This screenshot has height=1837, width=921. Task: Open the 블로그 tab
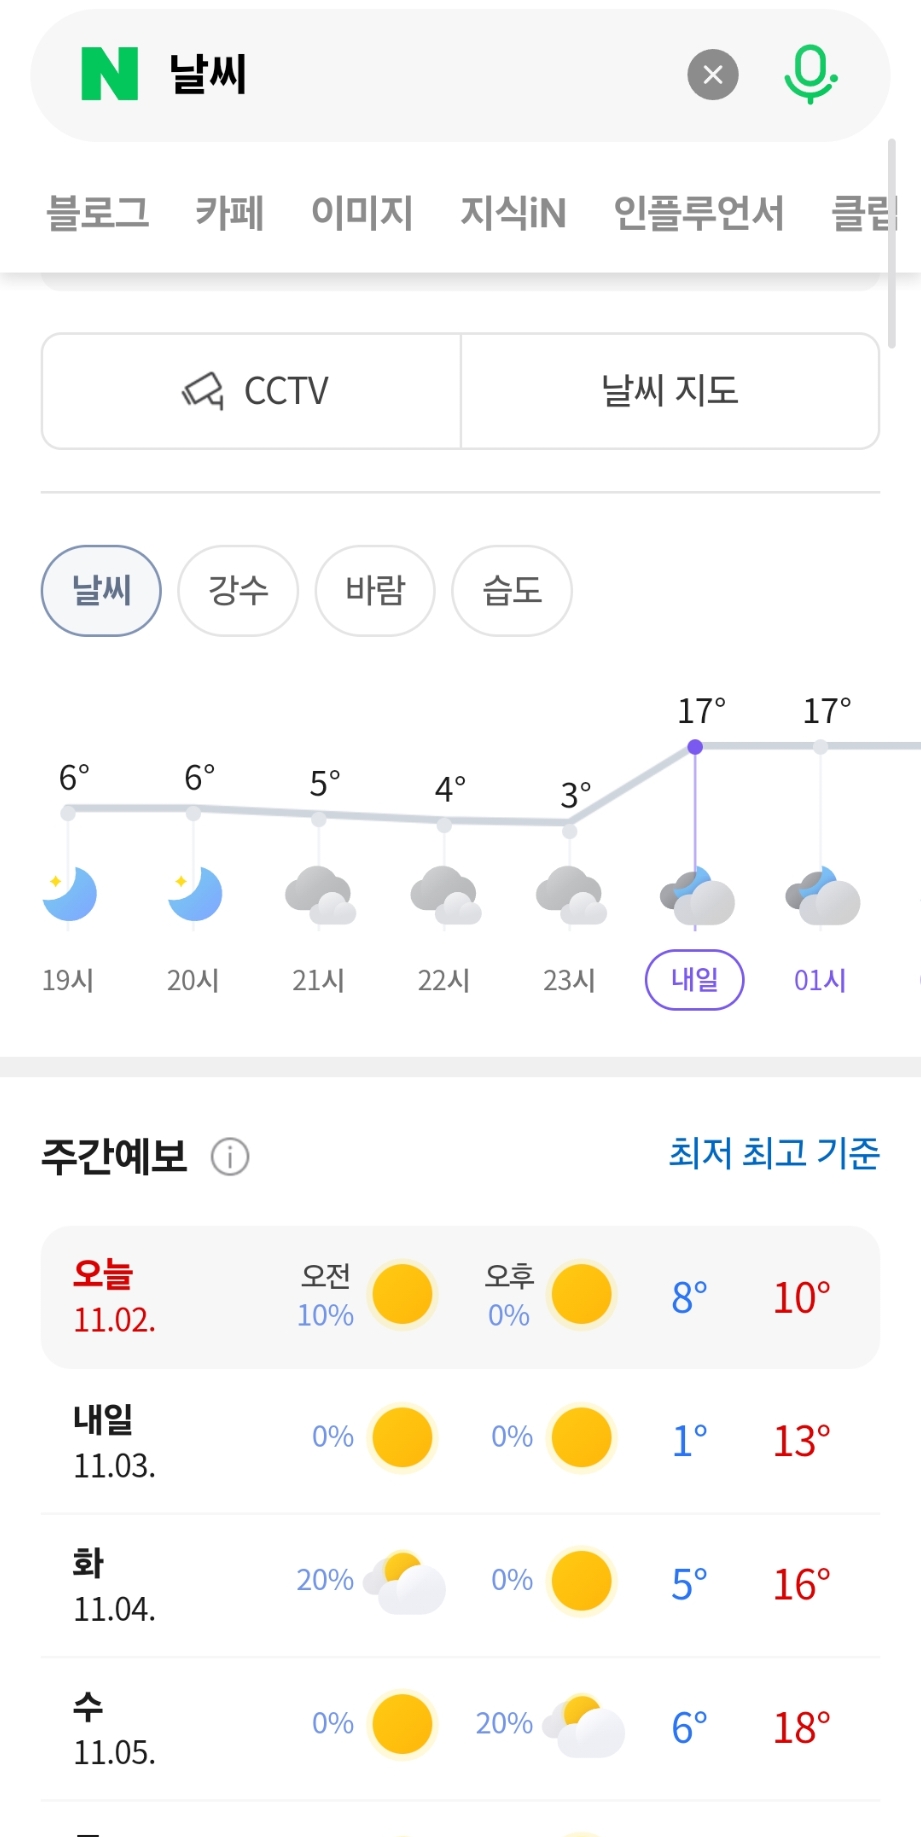pos(98,213)
